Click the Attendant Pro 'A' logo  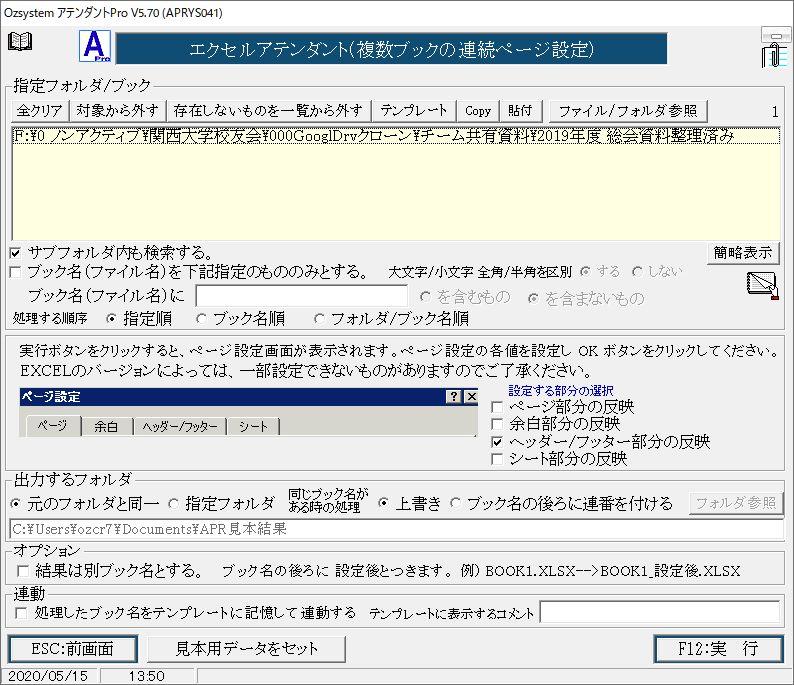(x=95, y=47)
